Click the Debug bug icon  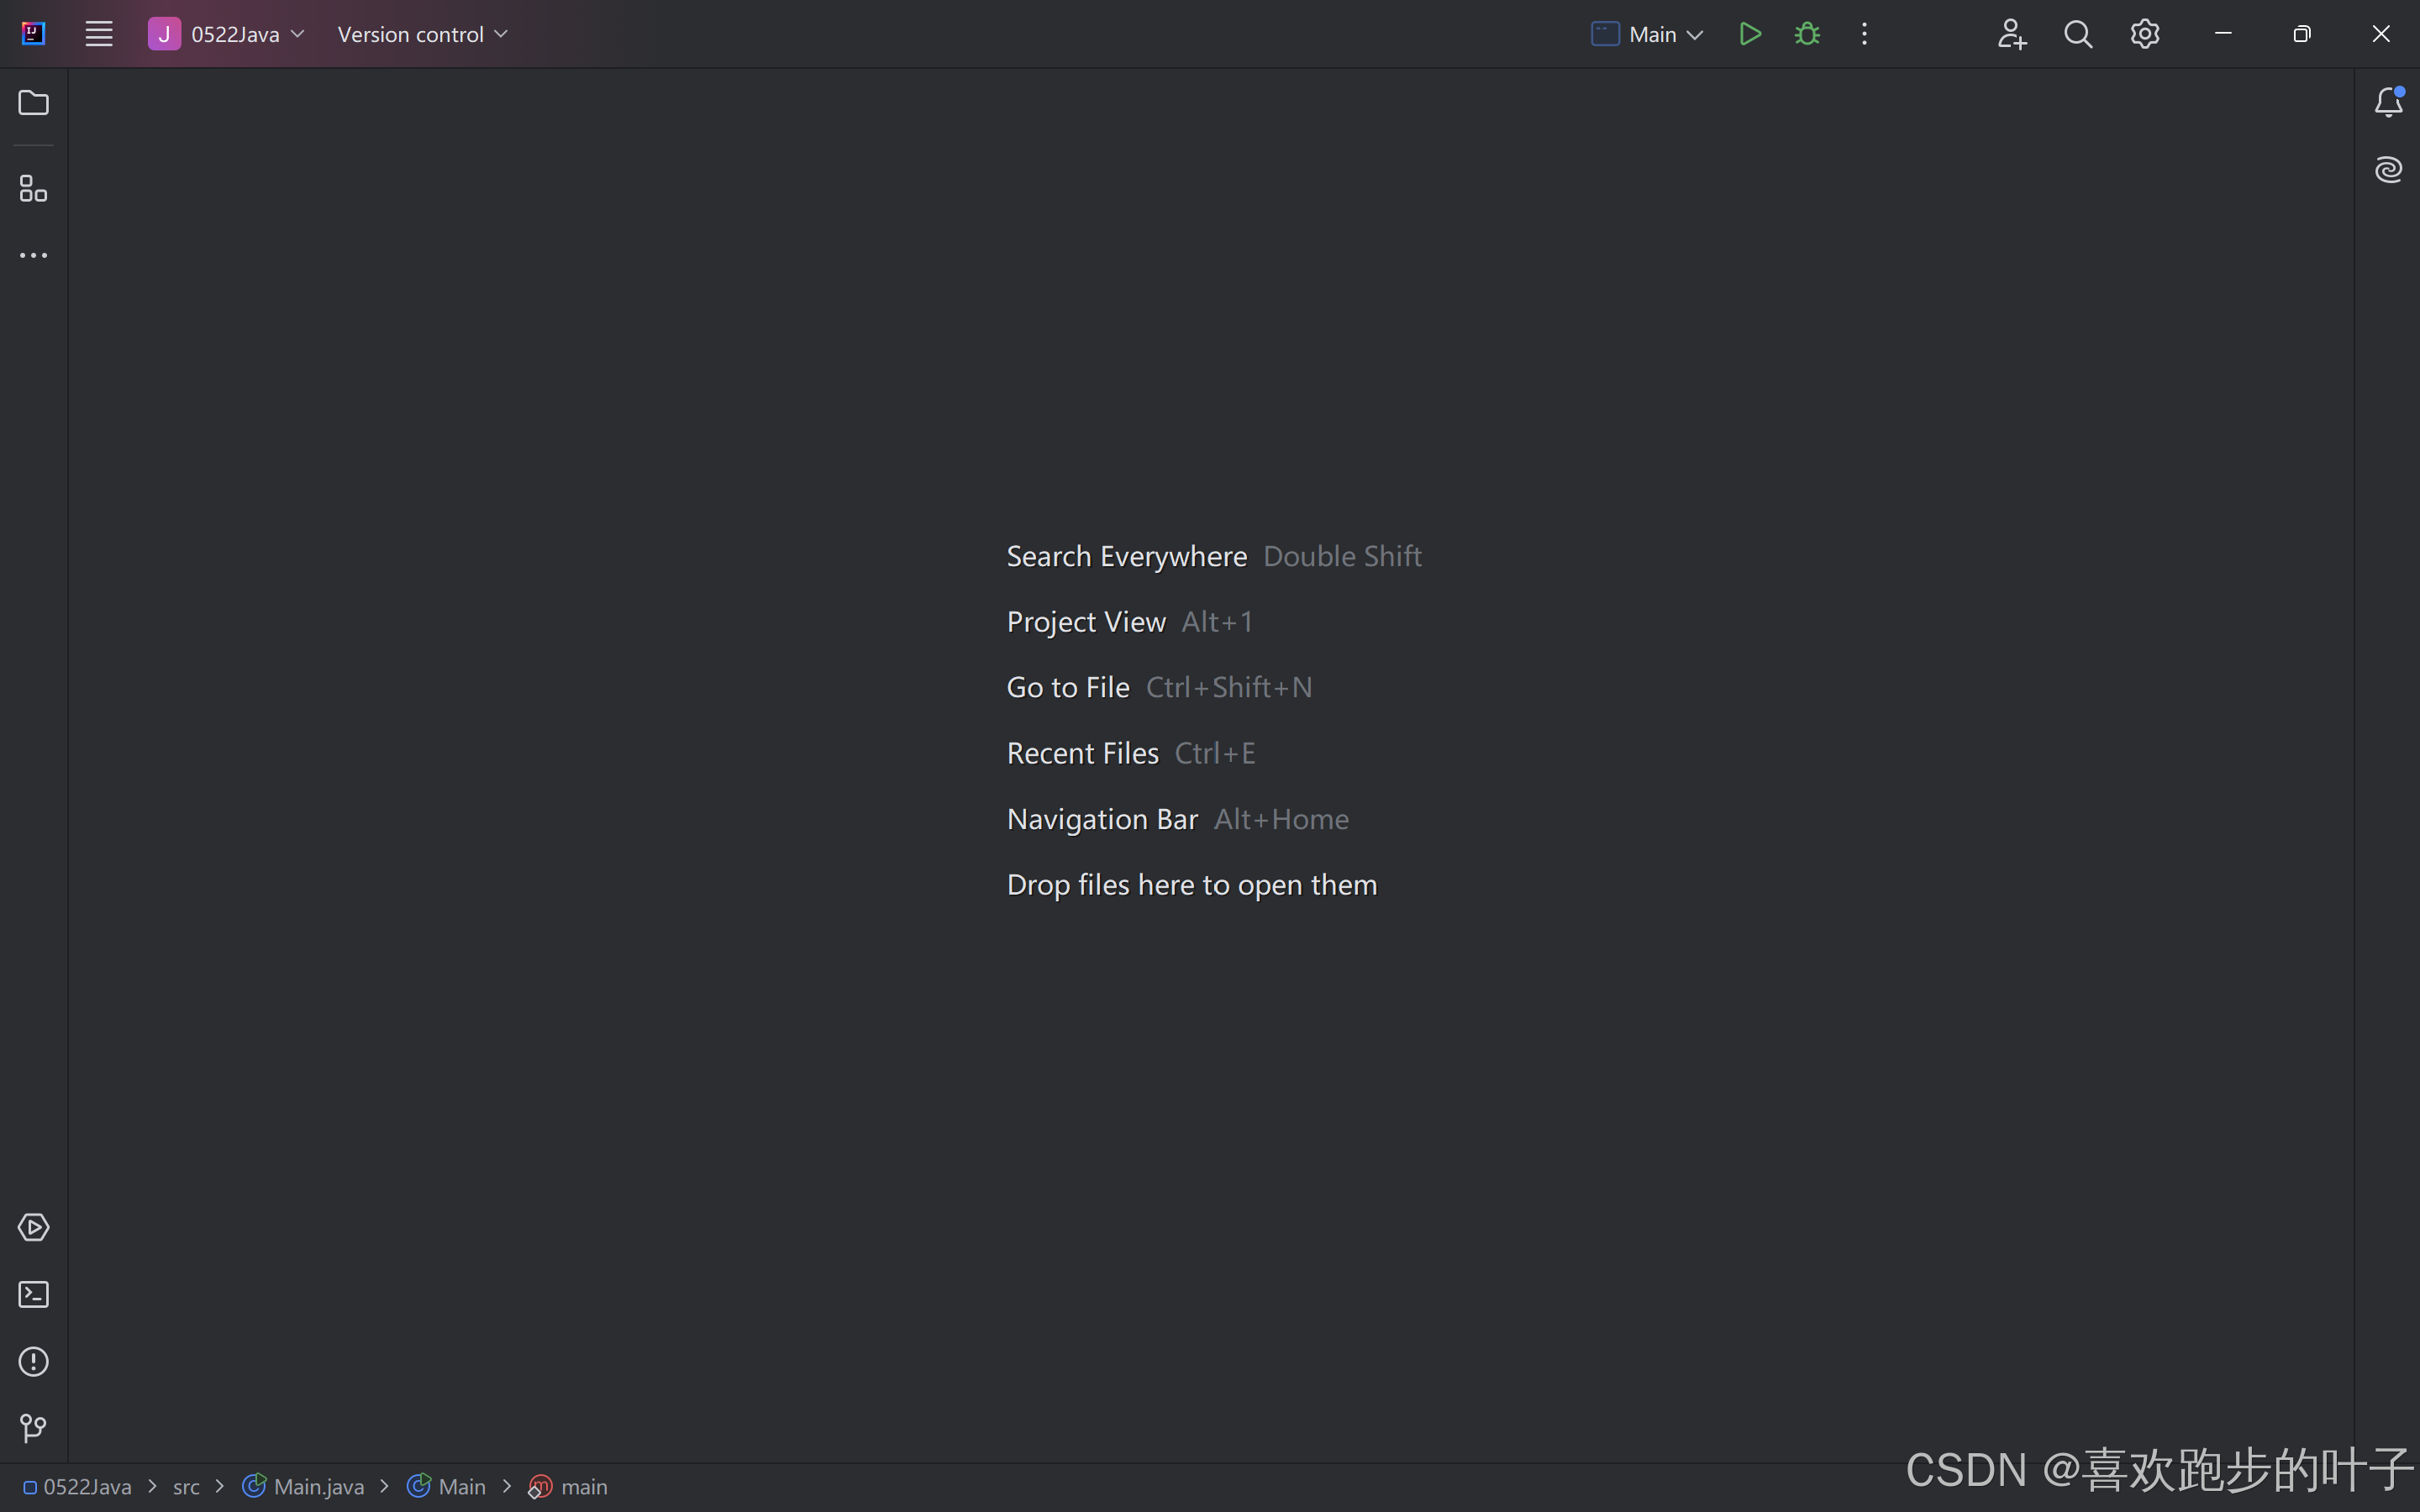(1807, 34)
